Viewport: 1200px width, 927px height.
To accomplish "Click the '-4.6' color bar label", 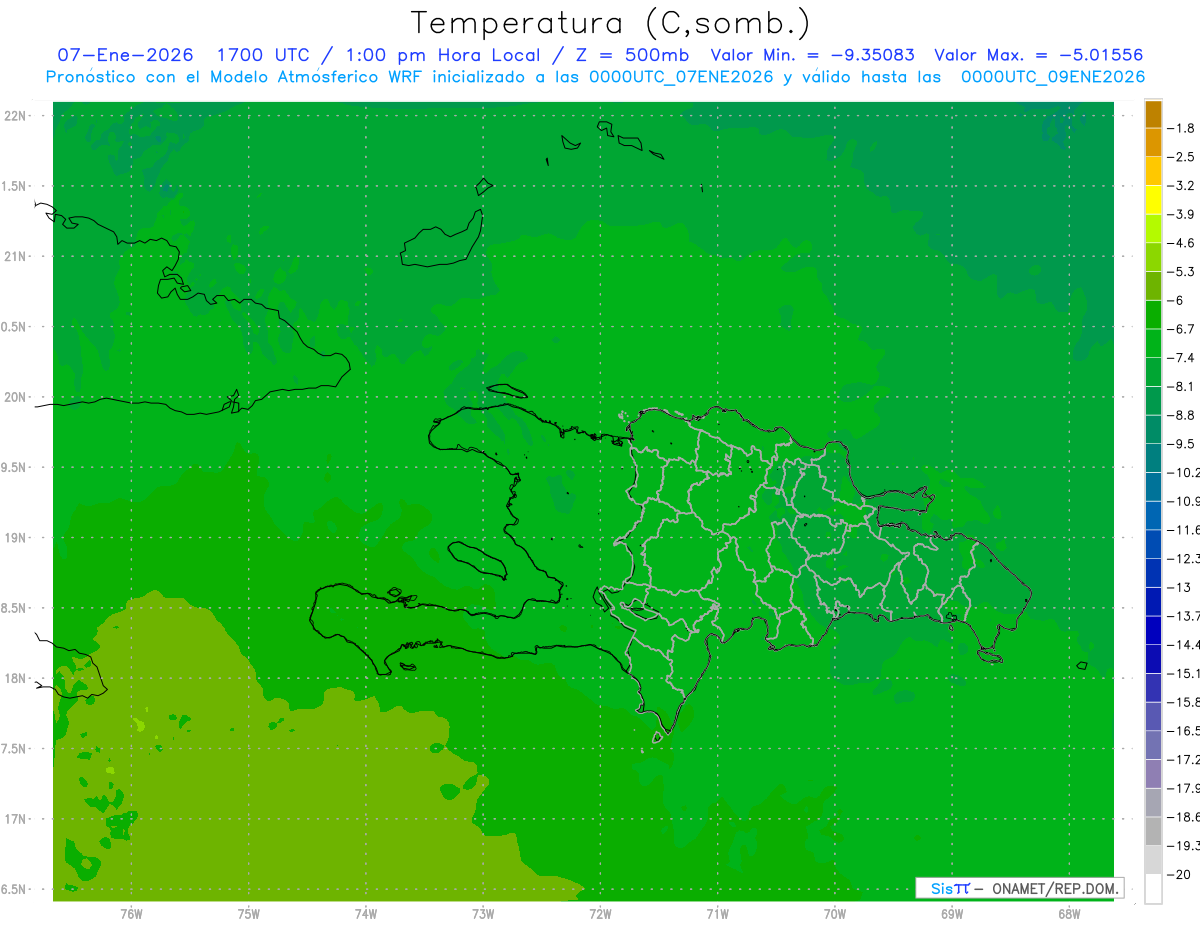I will pyautogui.click(x=1181, y=243).
